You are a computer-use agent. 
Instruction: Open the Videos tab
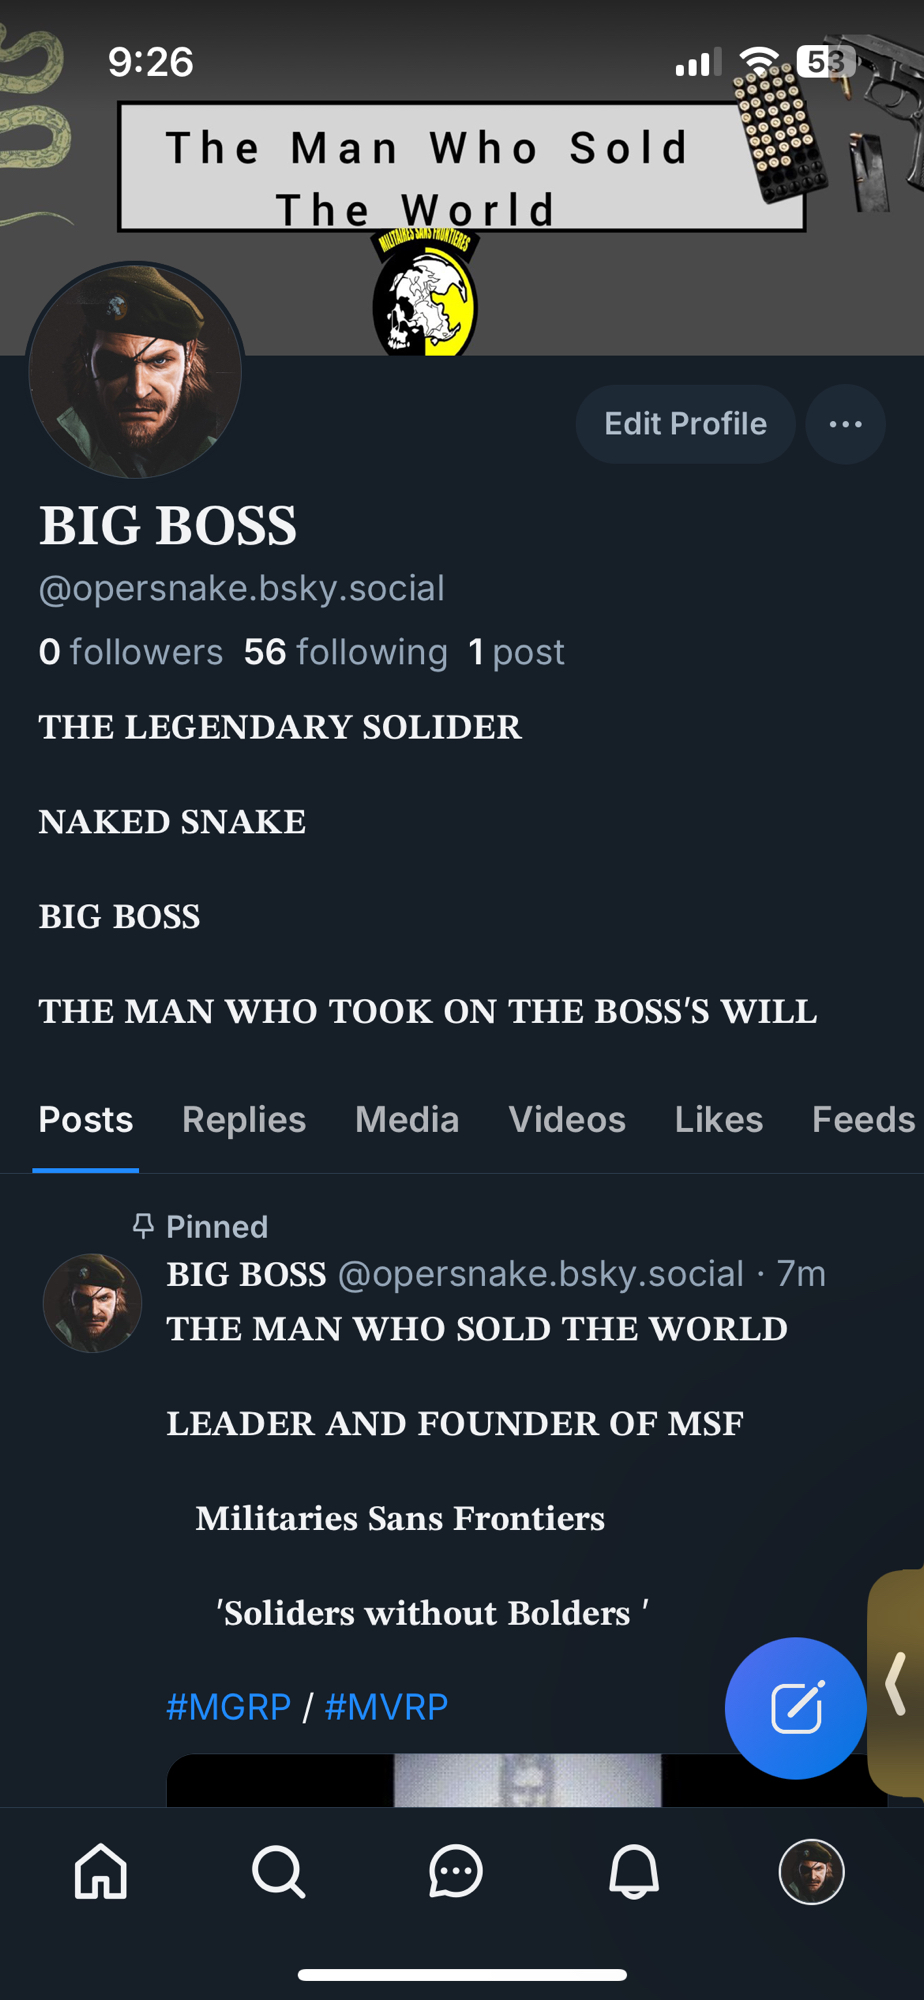(x=567, y=1120)
